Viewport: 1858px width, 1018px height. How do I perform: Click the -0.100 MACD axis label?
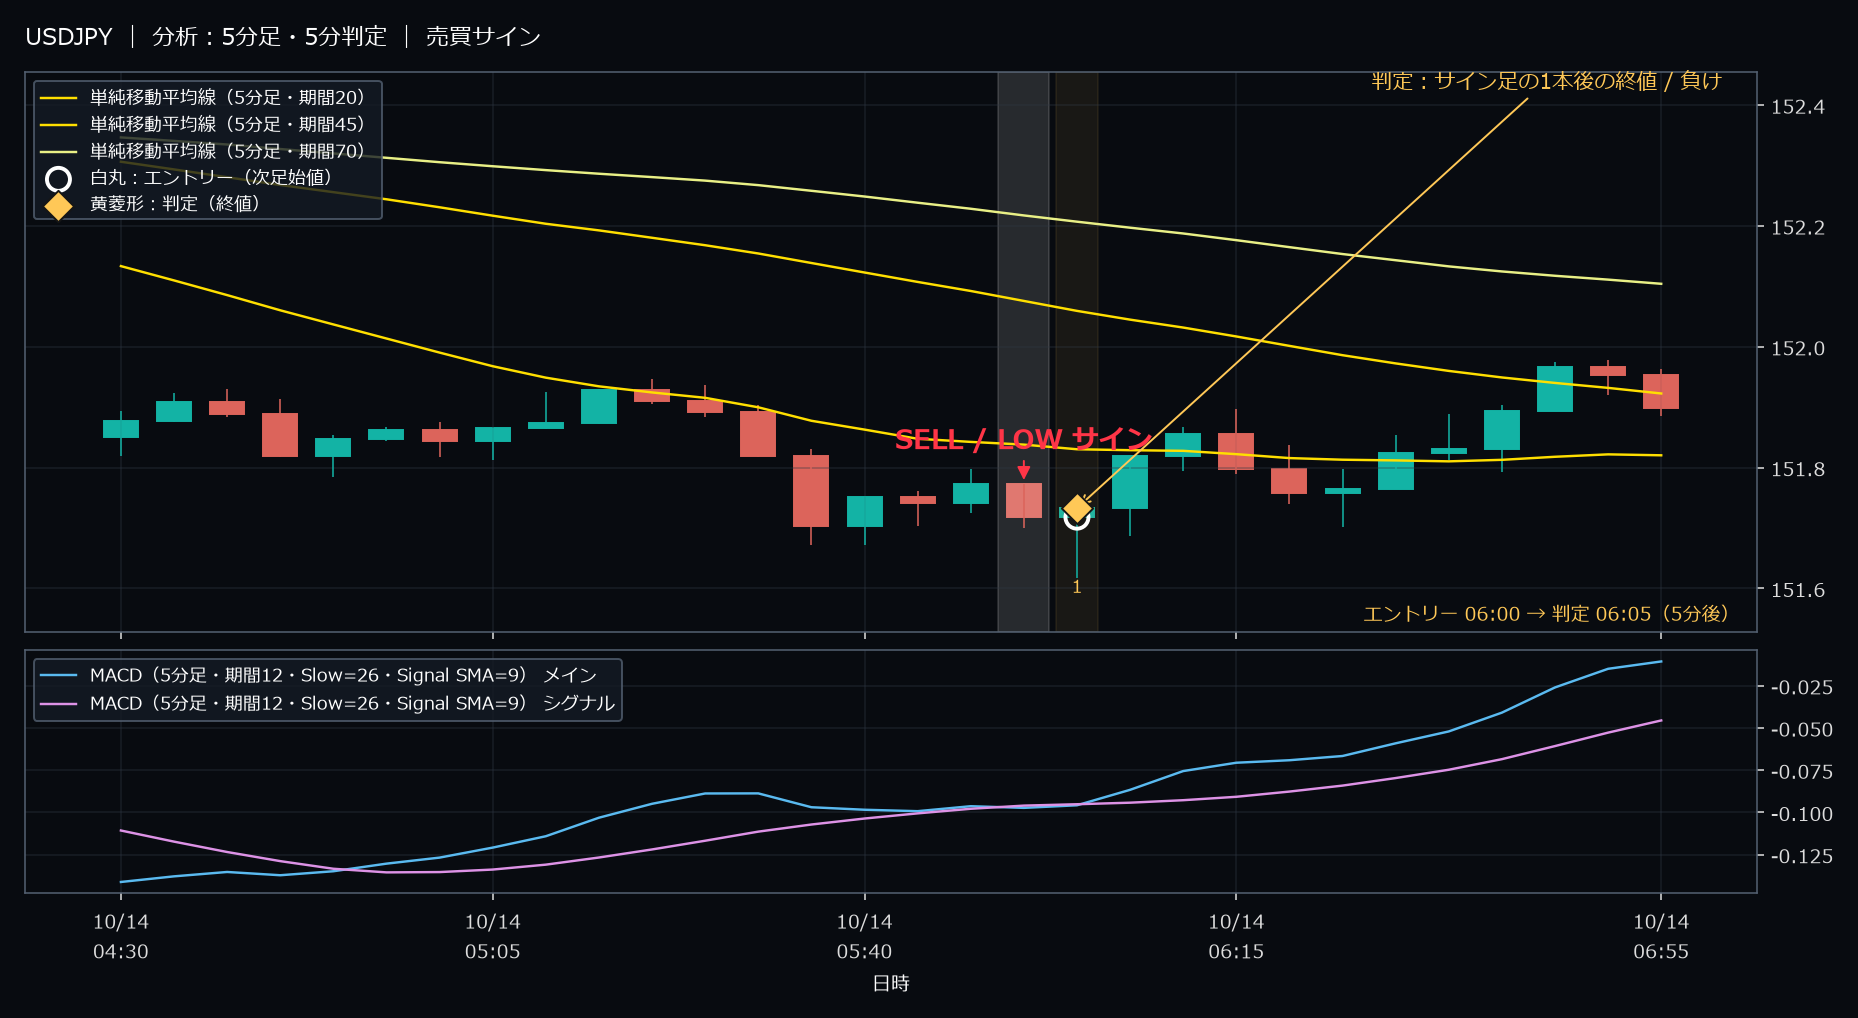click(x=1802, y=814)
